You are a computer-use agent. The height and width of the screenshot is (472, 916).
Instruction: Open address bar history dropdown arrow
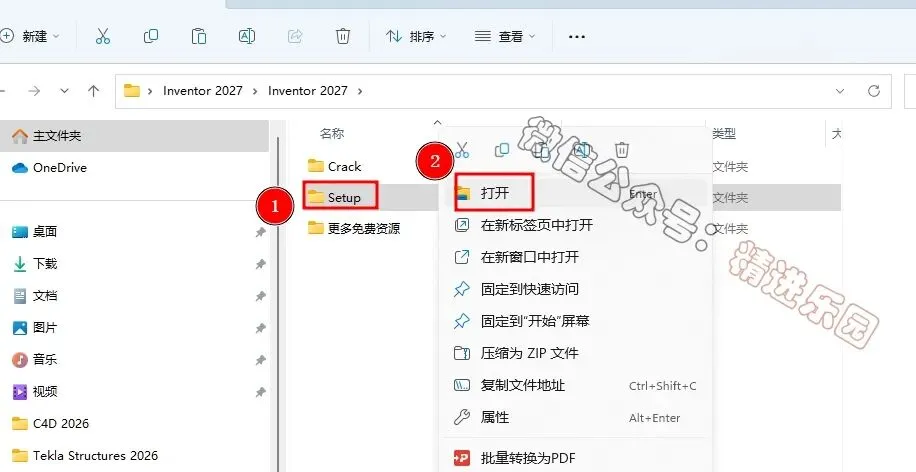click(x=840, y=91)
